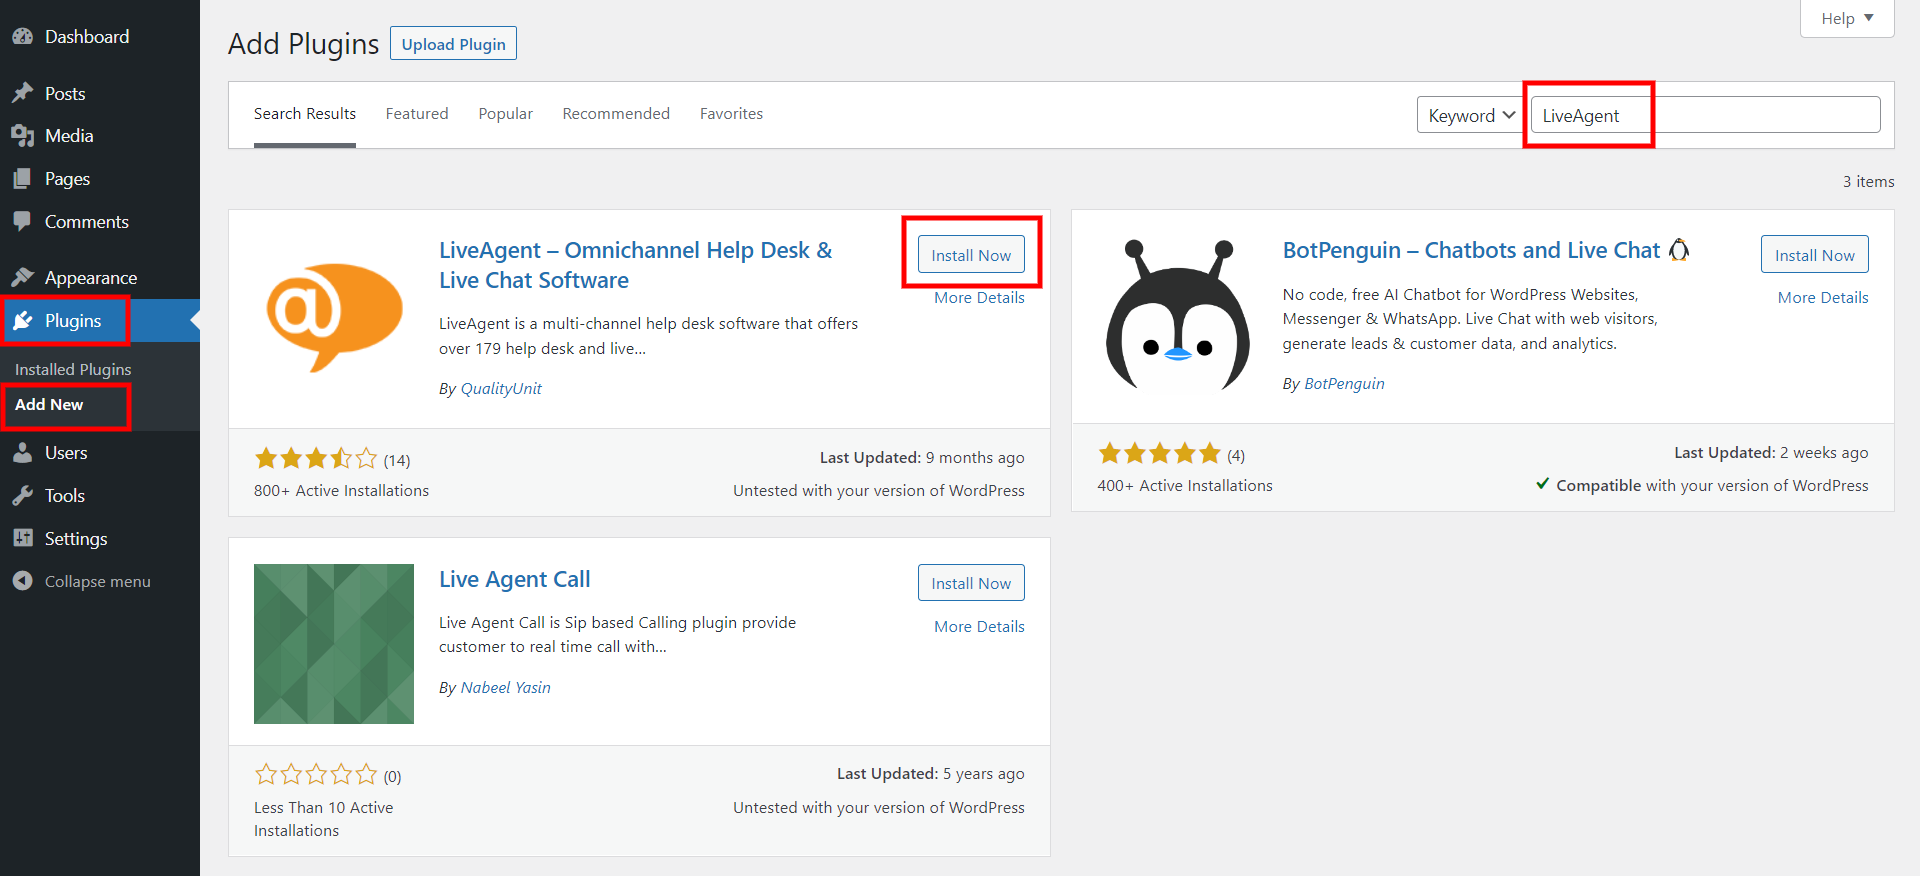Click the Upload Plugin button
Image resolution: width=1920 pixels, height=876 pixels.
453,44
